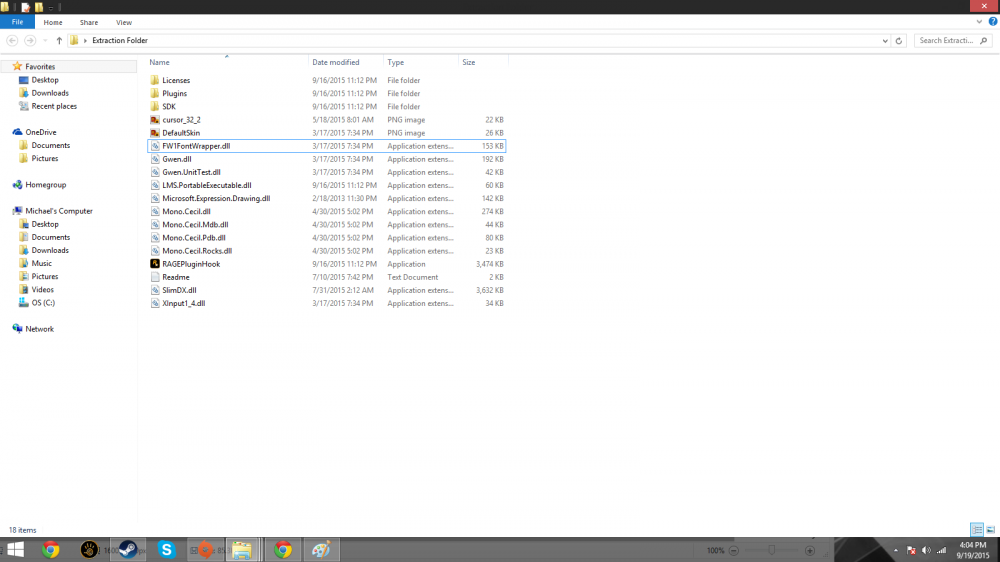1000x562 pixels.
Task: Select the Licenses folder
Action: pyautogui.click(x=176, y=80)
